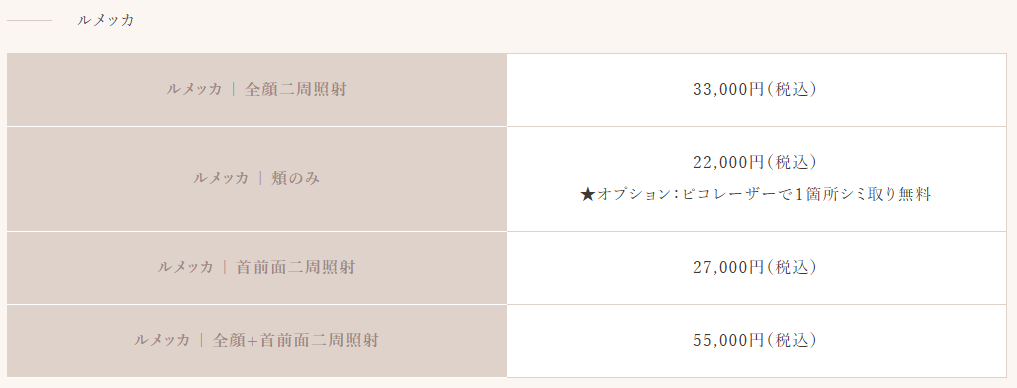Click the 頬のみ text in second row
The width and height of the screenshot is (1017, 388).
pos(295,178)
